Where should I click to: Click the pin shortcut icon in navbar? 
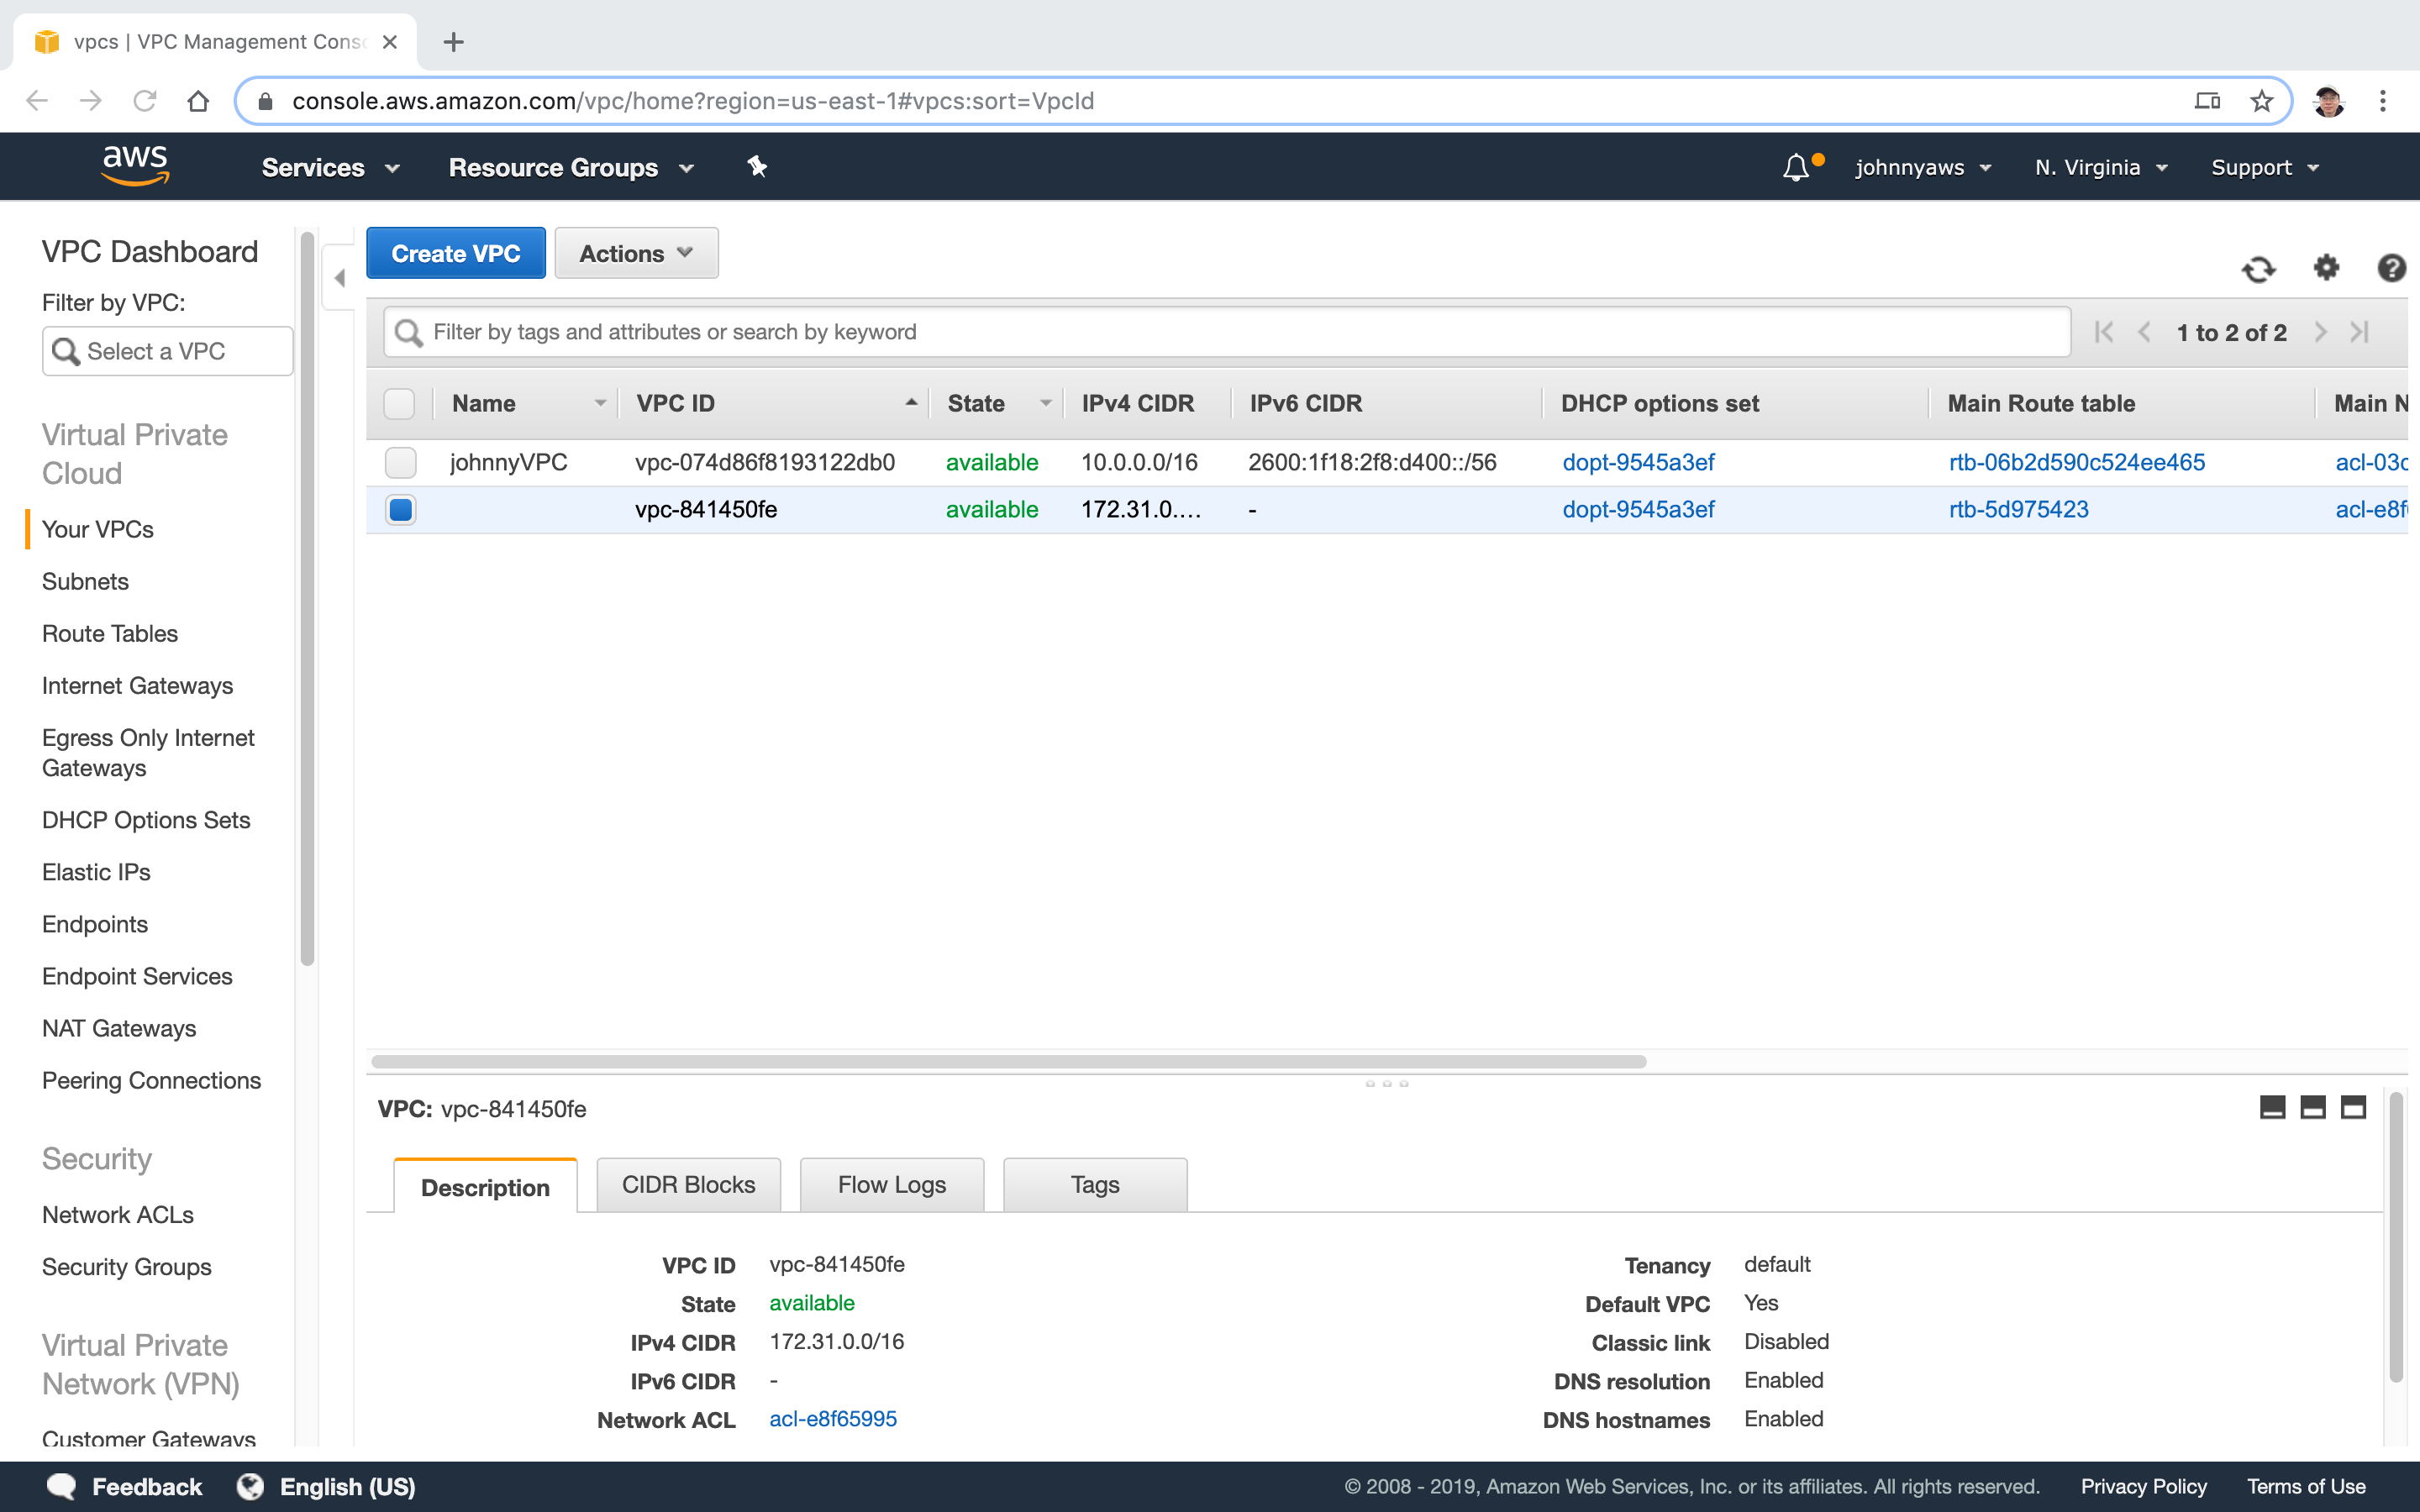click(757, 167)
